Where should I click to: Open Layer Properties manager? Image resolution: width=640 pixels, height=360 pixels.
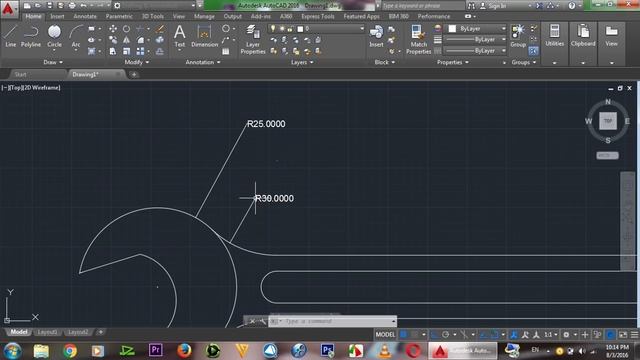(253, 39)
